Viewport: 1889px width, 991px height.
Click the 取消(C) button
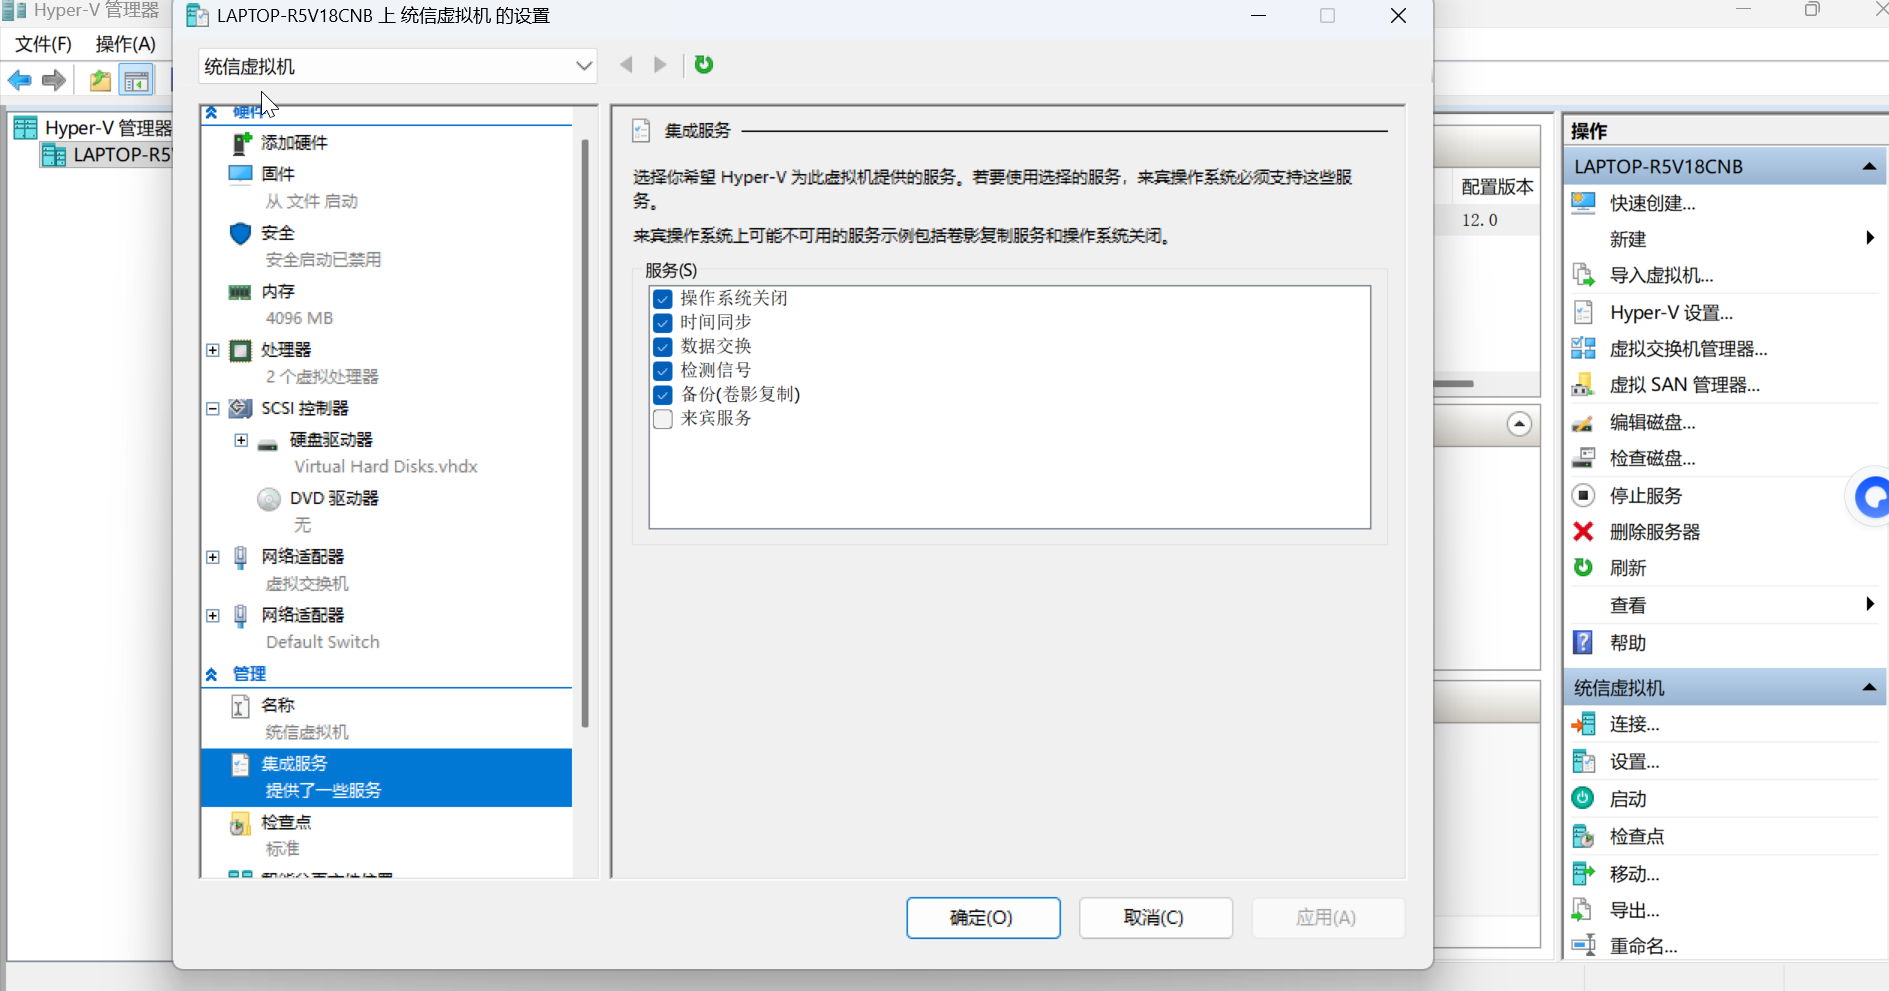click(1155, 918)
